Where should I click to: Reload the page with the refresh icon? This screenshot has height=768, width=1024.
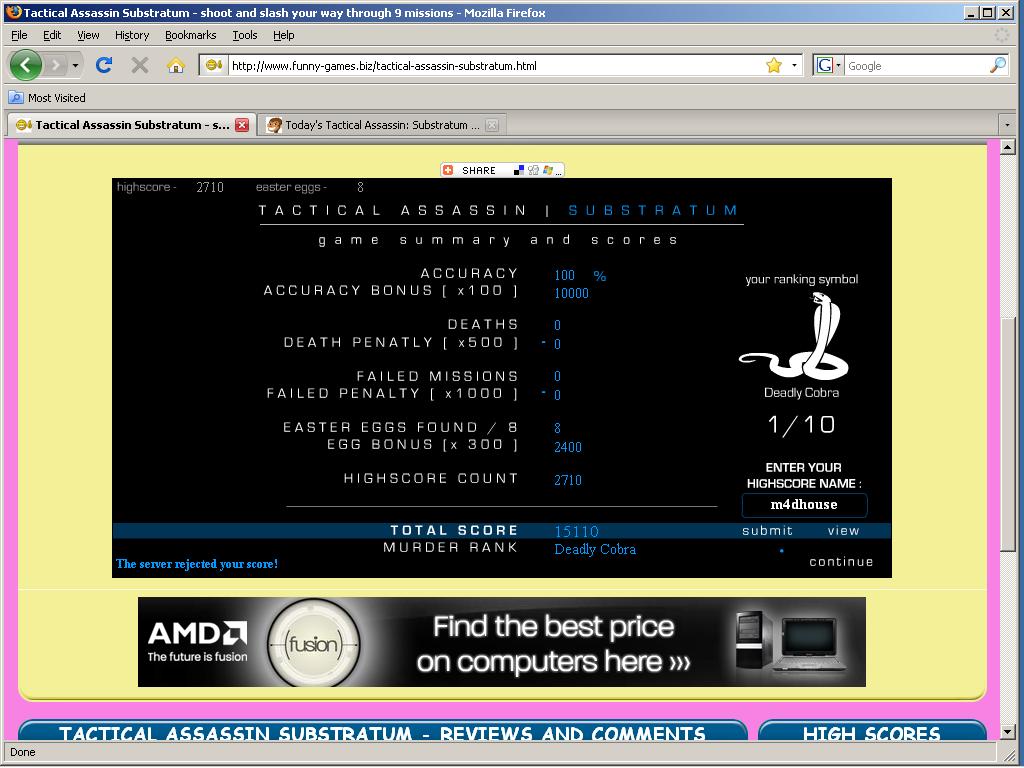(103, 65)
